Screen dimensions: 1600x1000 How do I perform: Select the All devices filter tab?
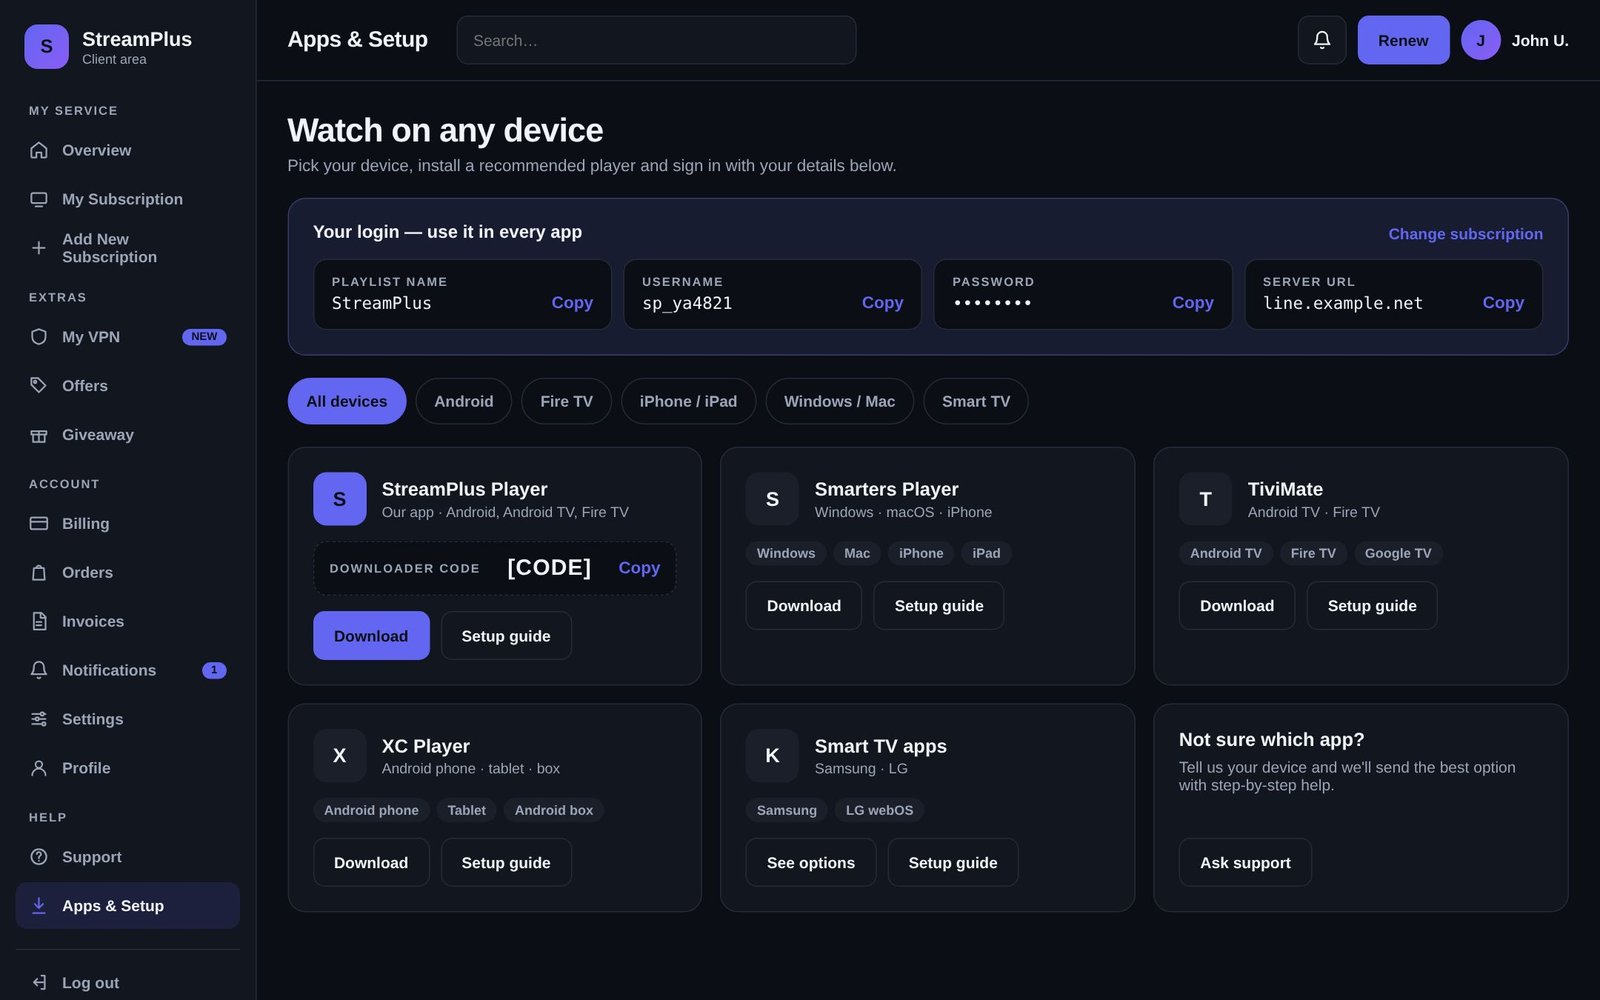[x=347, y=401]
